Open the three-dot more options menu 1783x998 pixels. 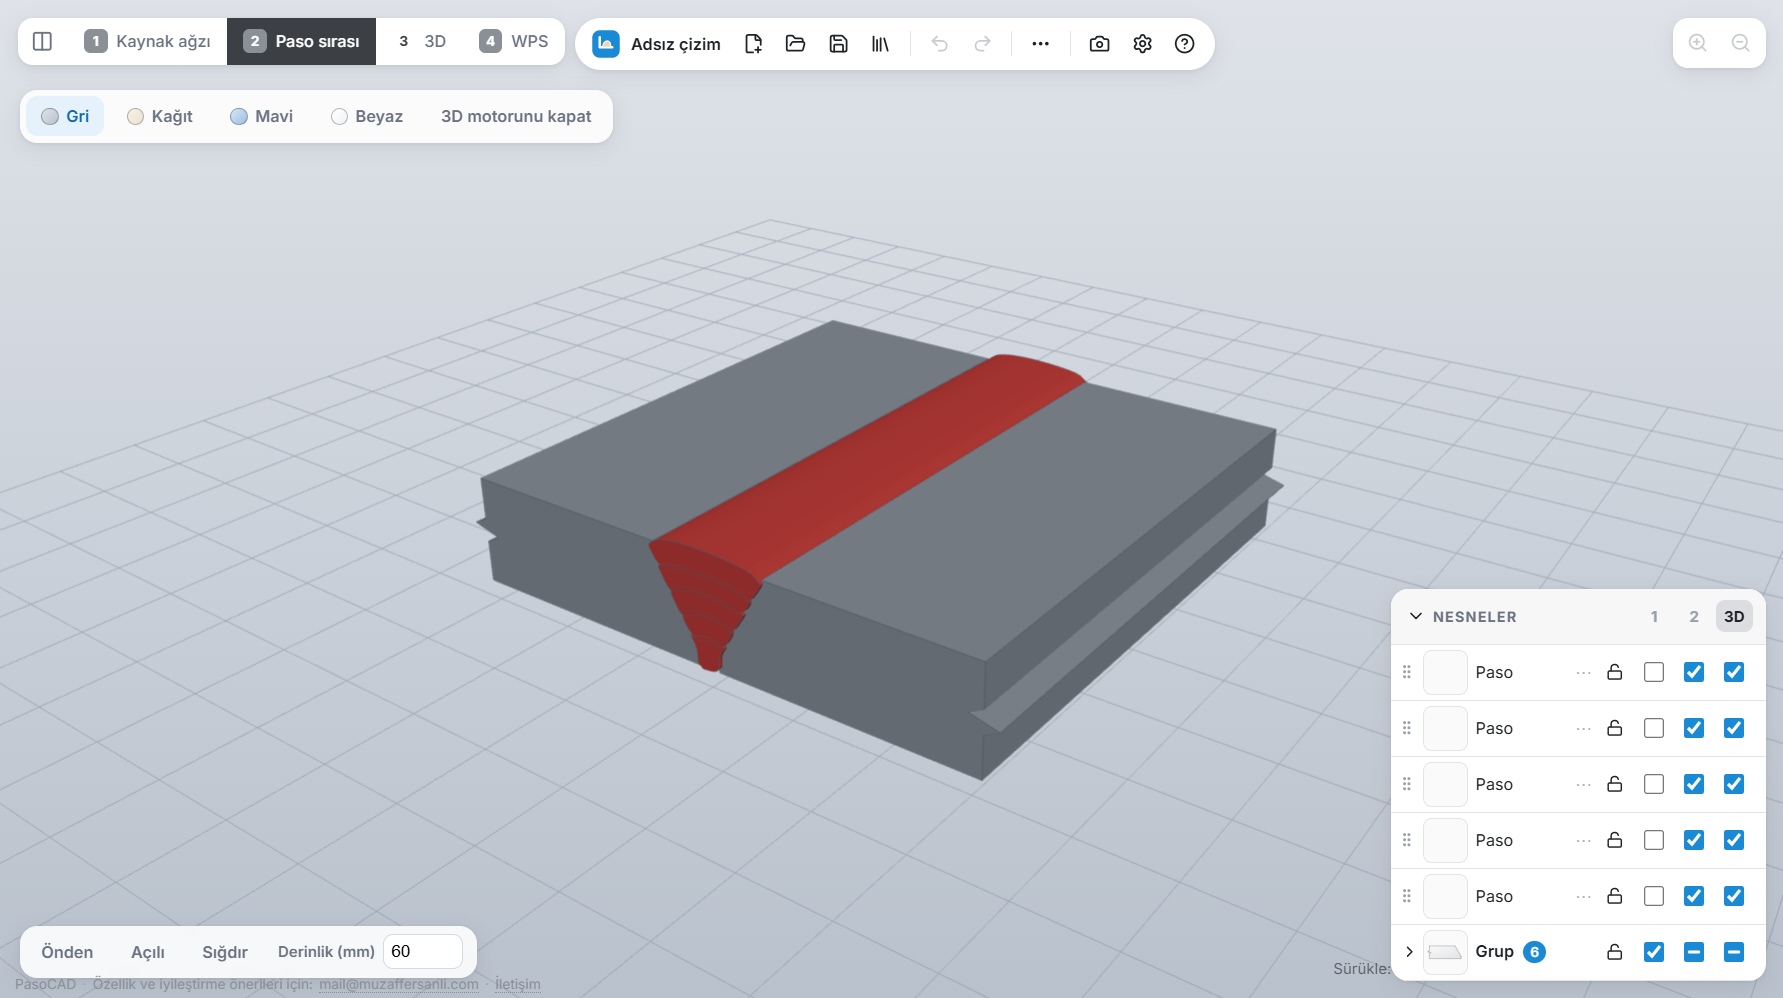1041,44
